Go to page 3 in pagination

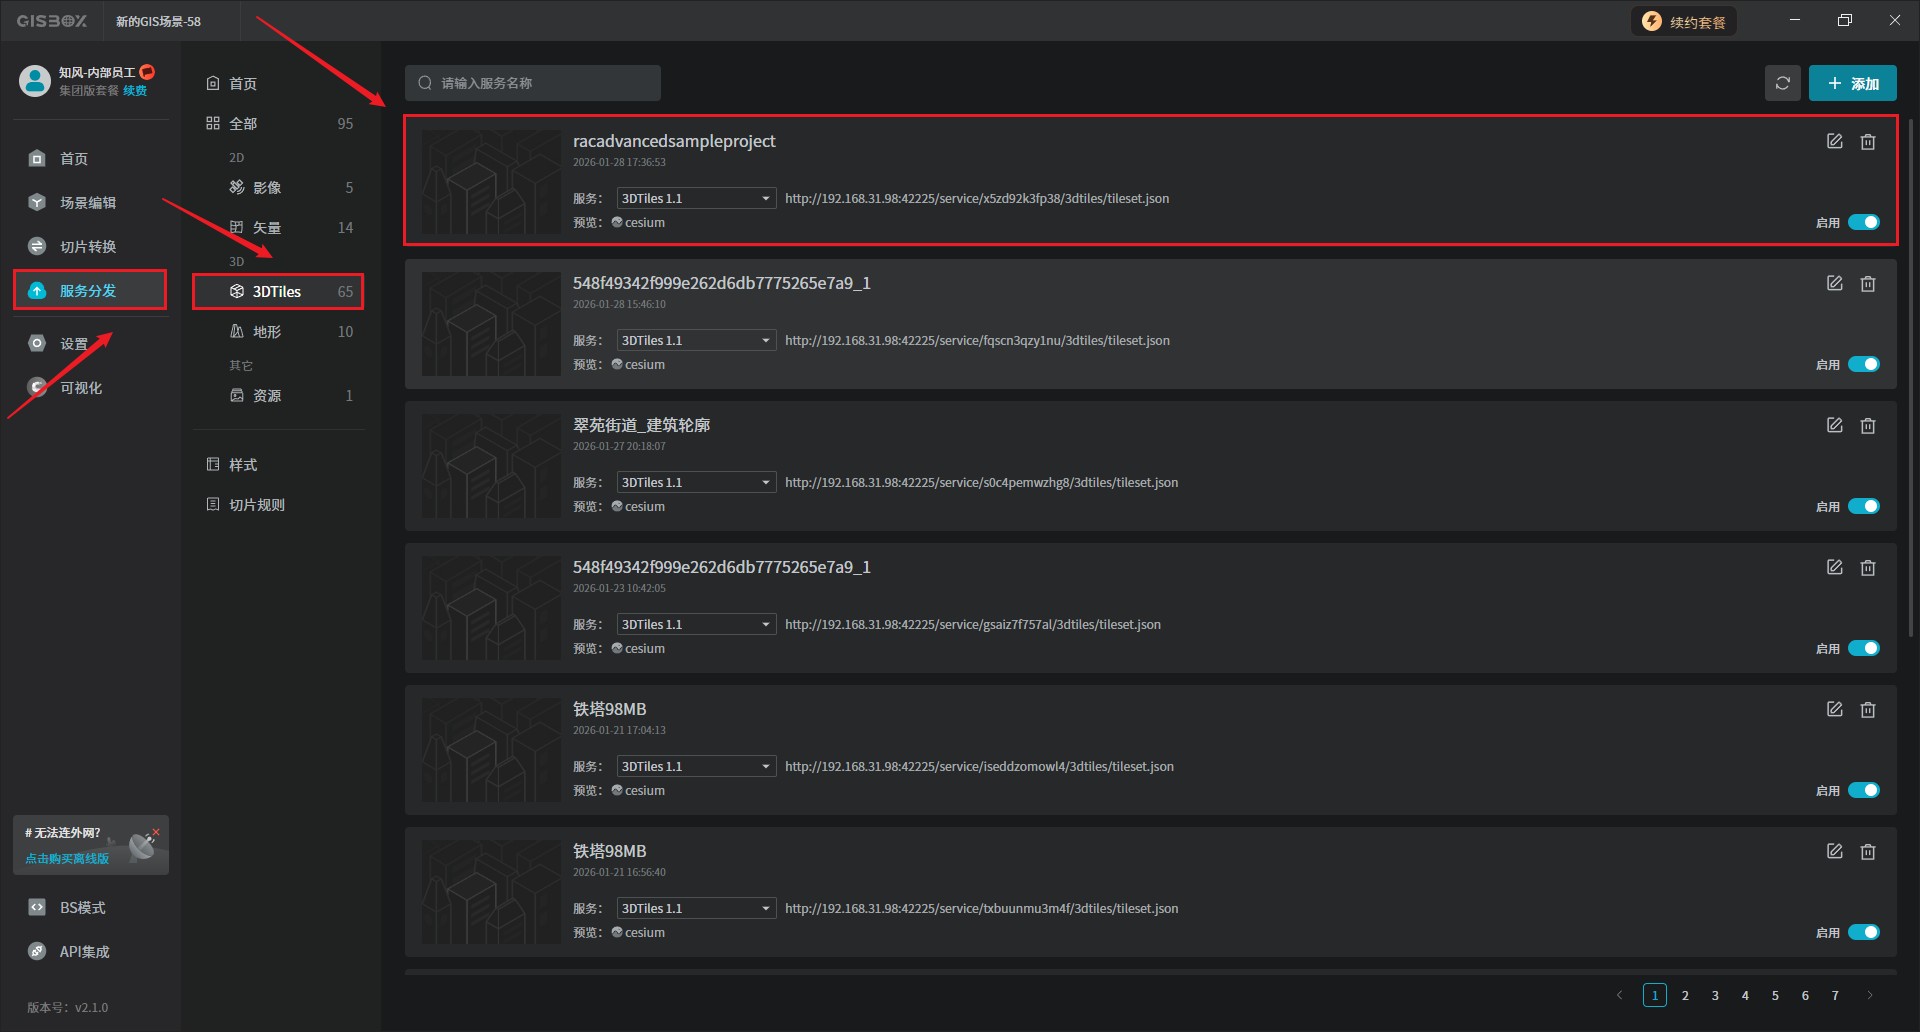pos(1715,995)
